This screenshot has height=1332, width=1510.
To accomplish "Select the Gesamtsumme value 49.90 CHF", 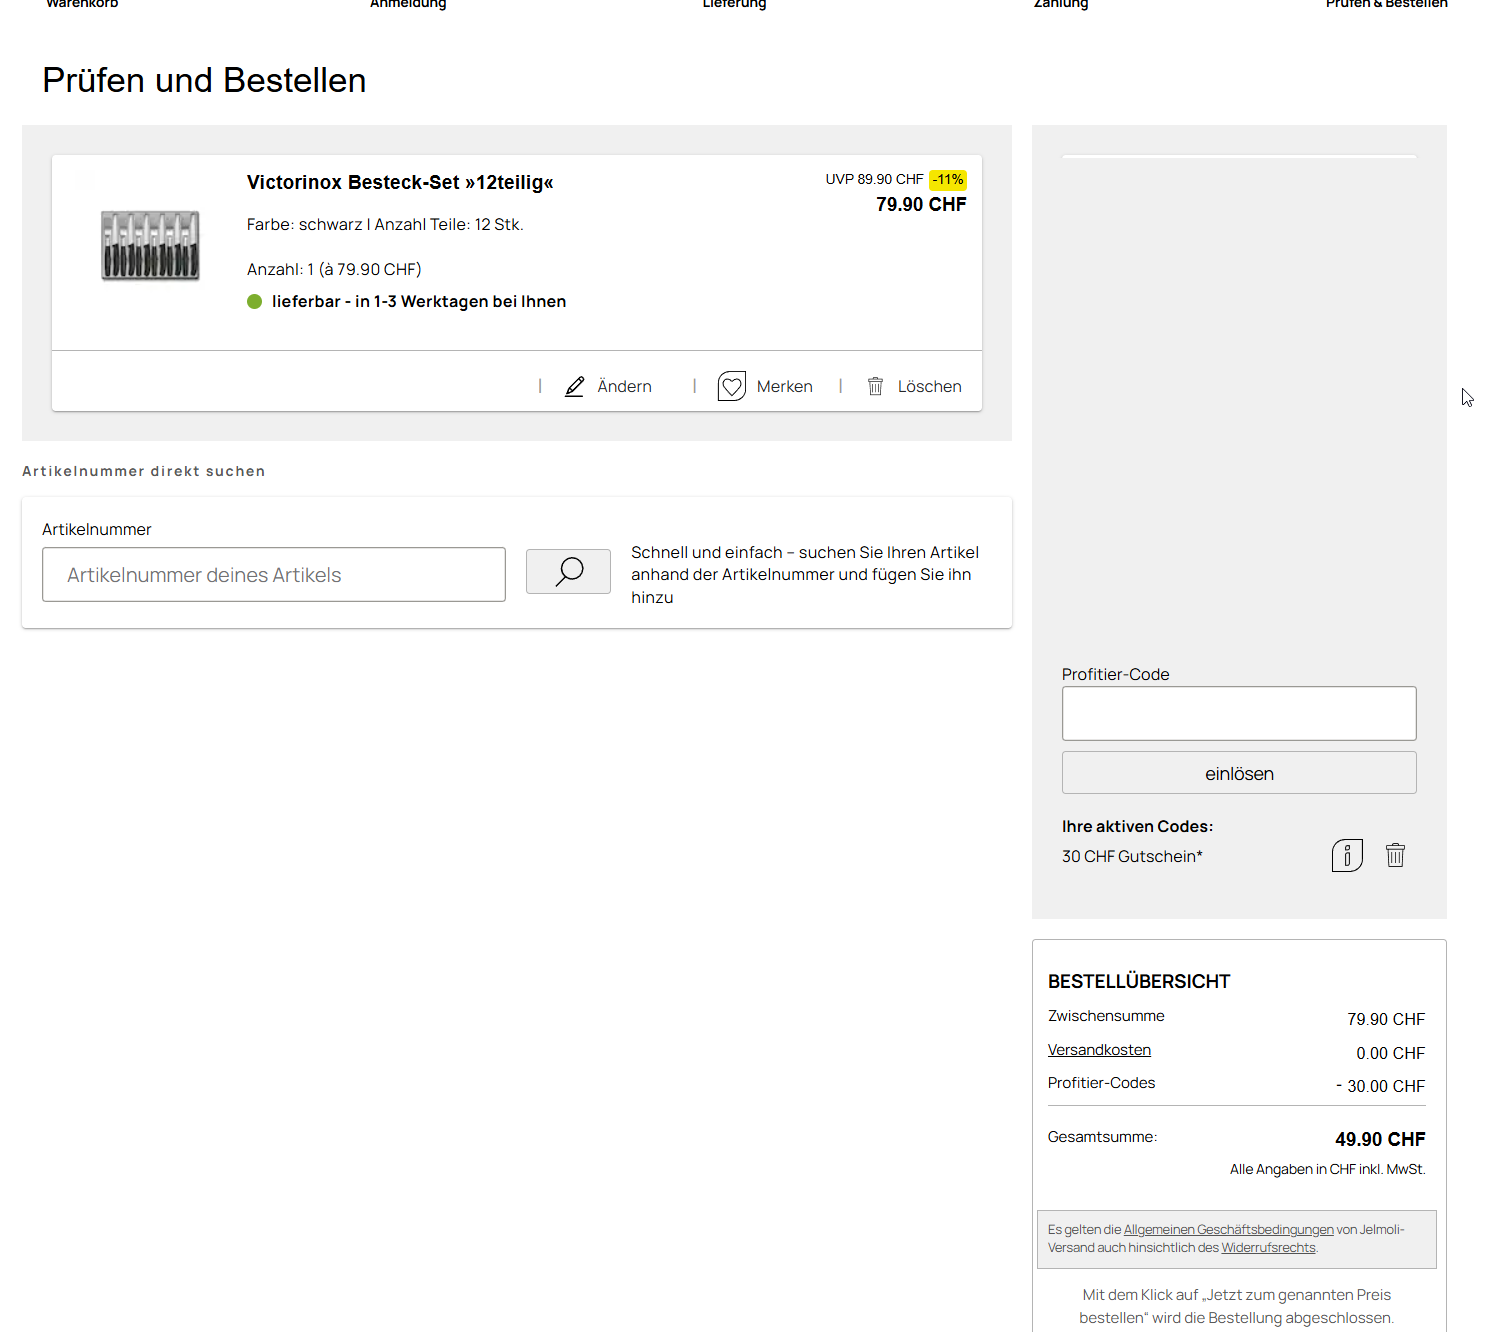I will [1380, 1139].
